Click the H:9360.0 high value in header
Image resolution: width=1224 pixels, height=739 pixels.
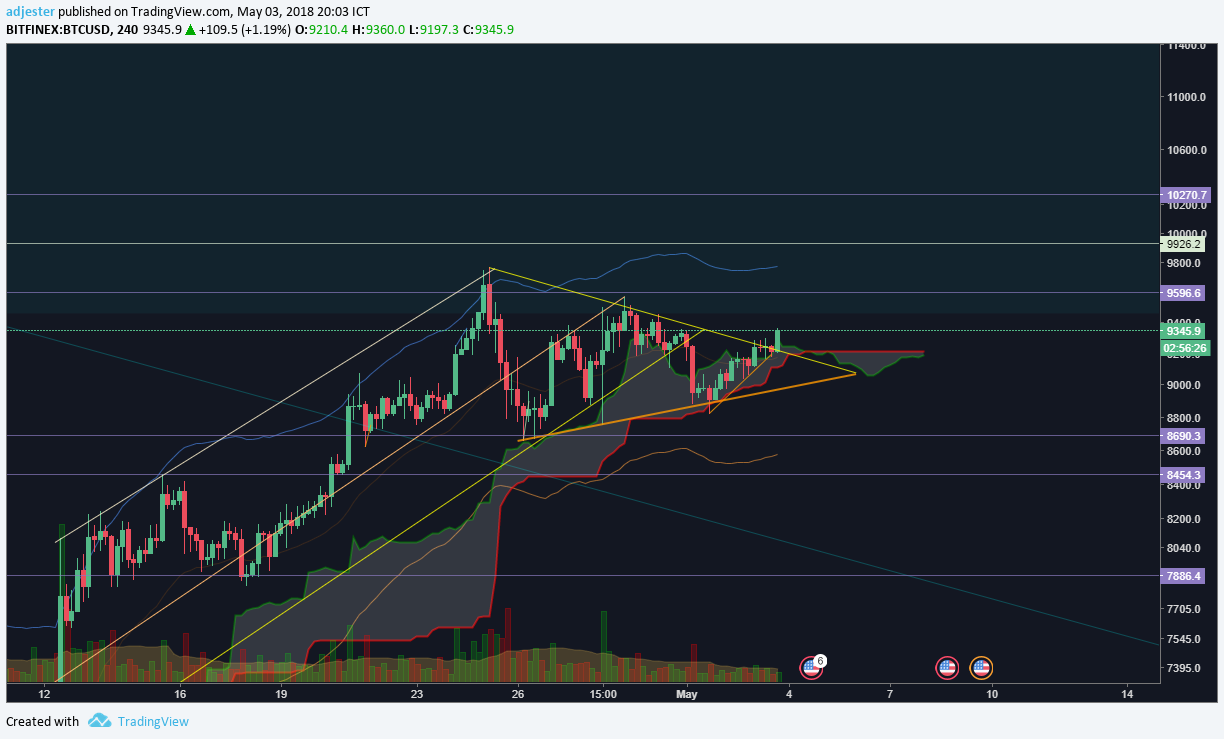(x=378, y=30)
